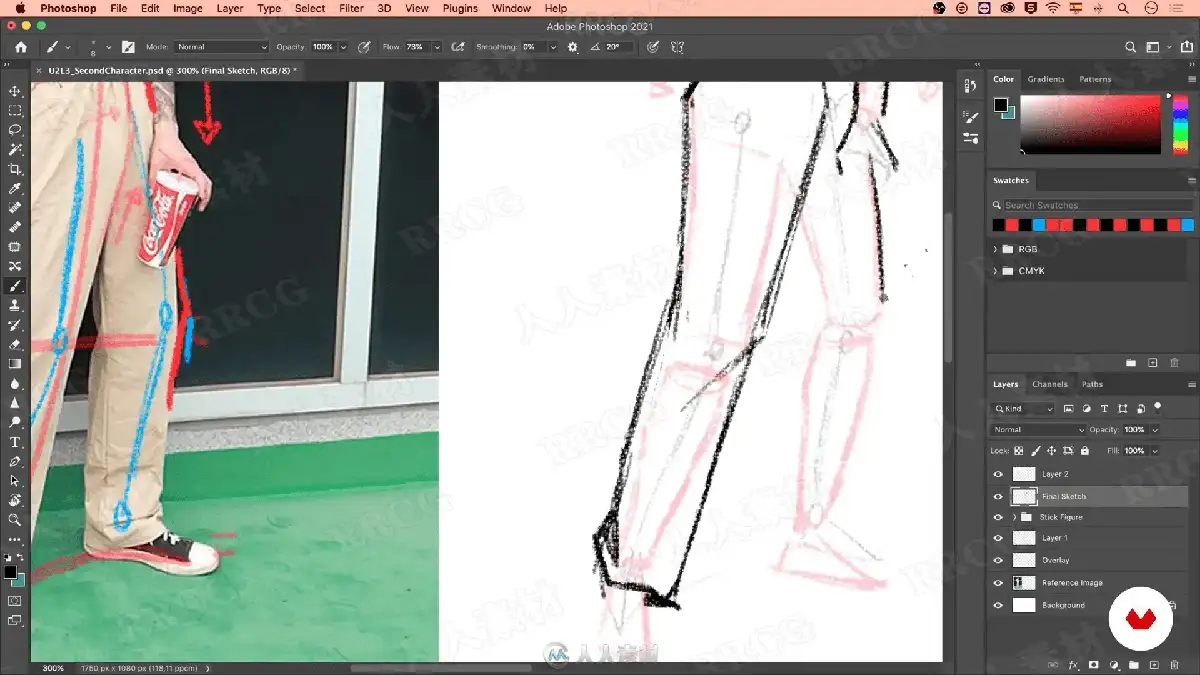Open the layer blending mode dropdown
Viewport: 1200px width, 675px height.
1038,429
